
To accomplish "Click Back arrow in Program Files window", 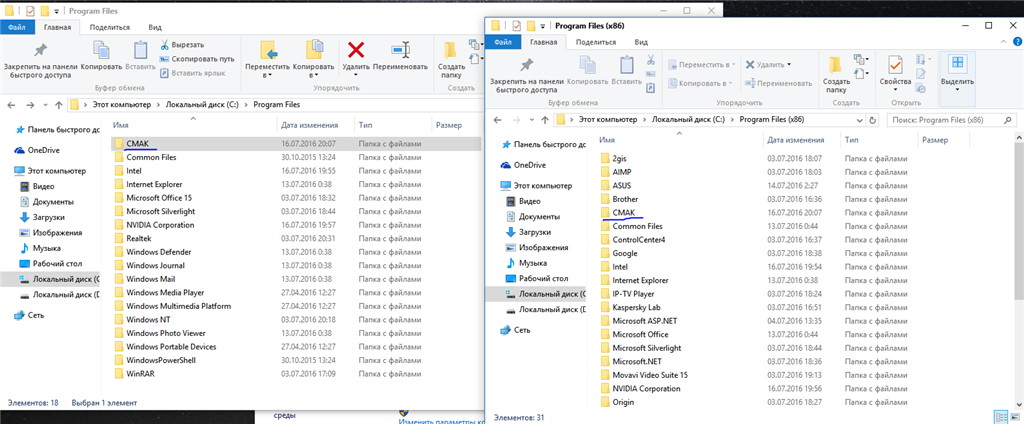I will (x=12, y=105).
